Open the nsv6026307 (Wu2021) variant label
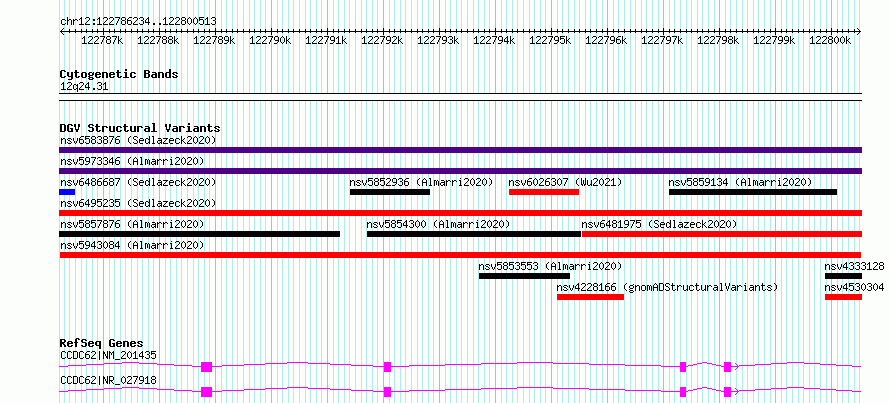Viewport: 890px width, 403px height. (x=565, y=182)
